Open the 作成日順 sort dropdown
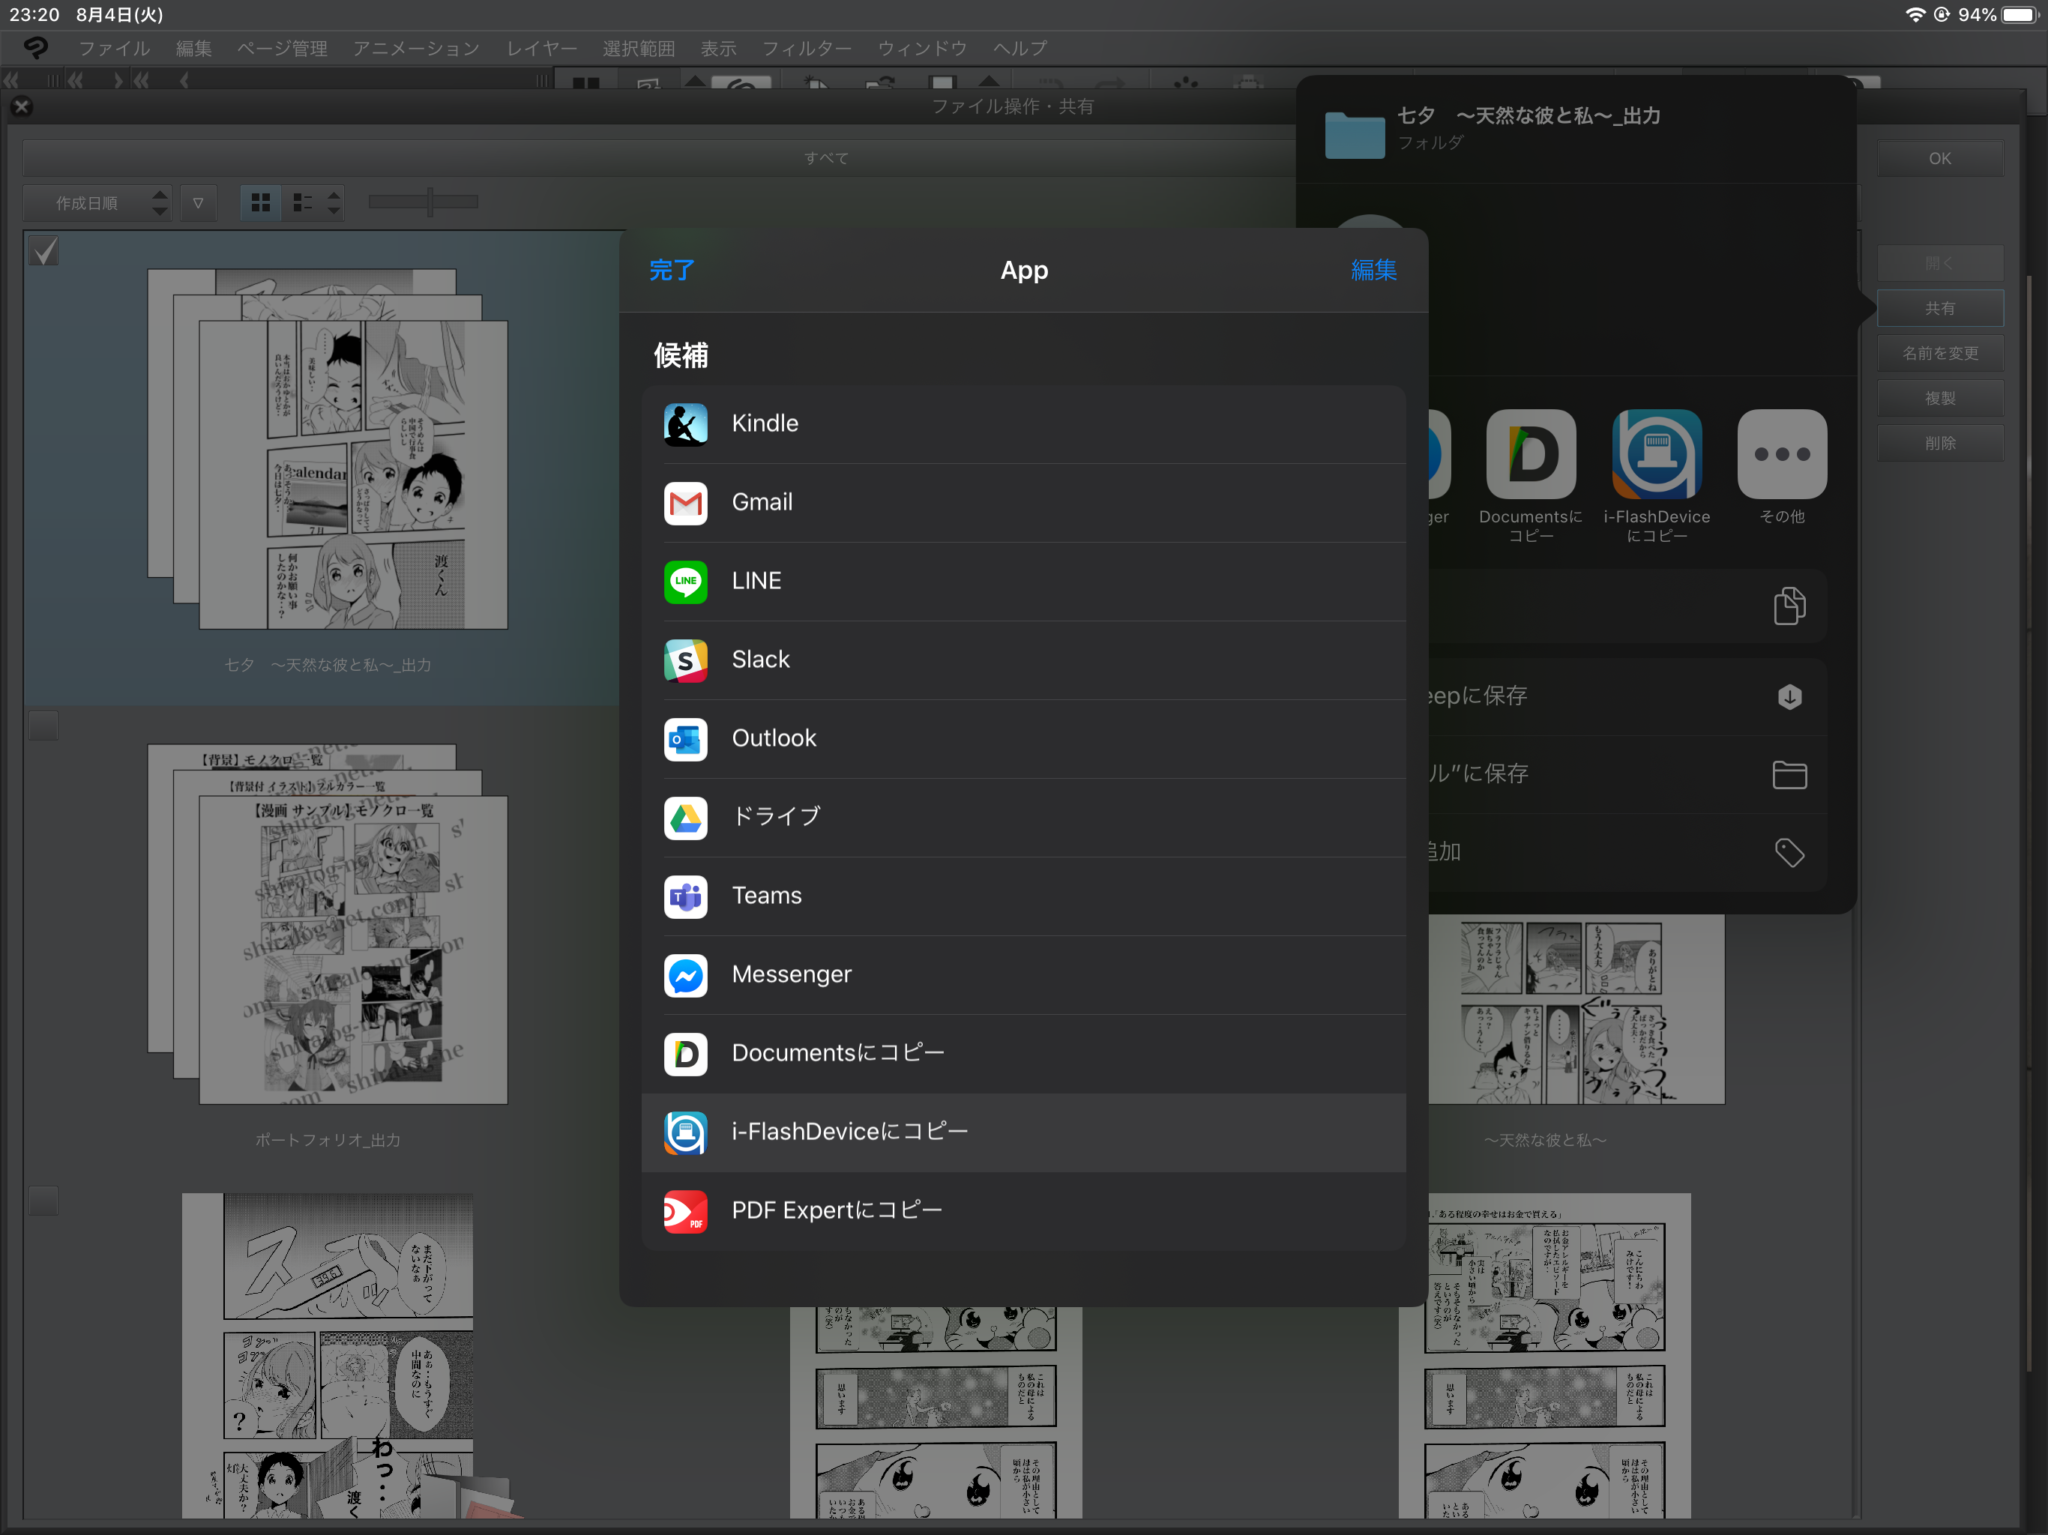 point(98,203)
